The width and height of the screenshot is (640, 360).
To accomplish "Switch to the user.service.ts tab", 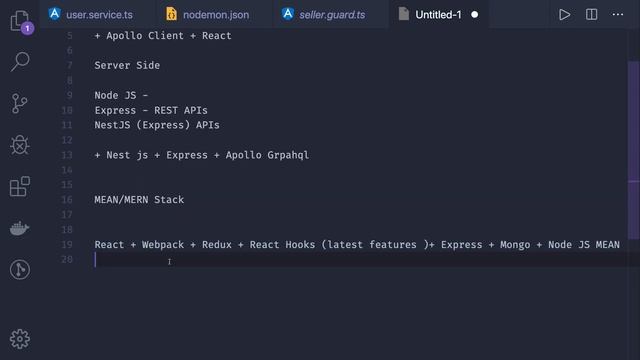I will 91,15.
